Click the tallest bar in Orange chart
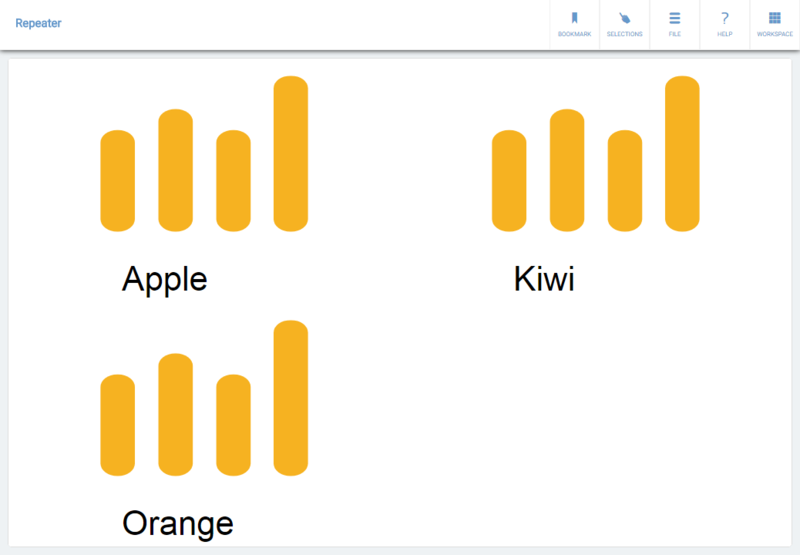Image resolution: width=800 pixels, height=555 pixels. [291, 398]
